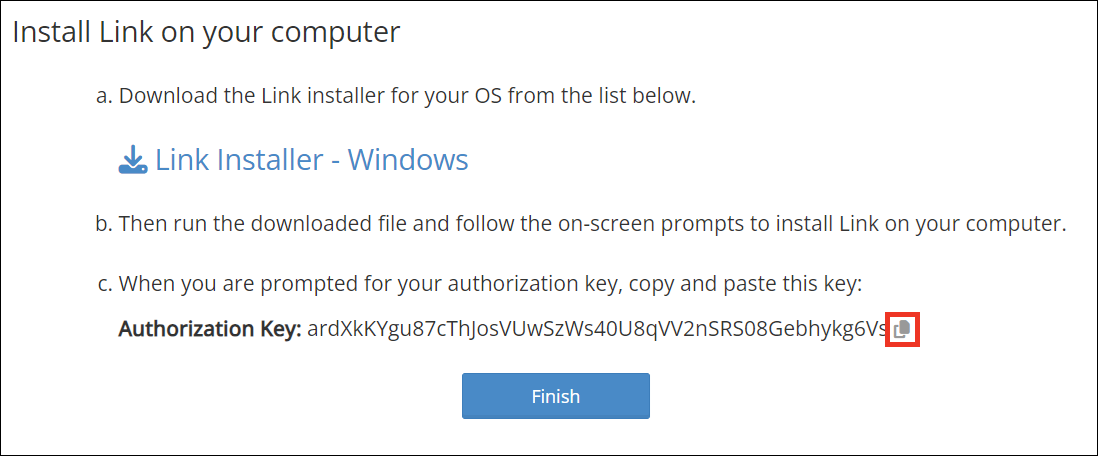The height and width of the screenshot is (456, 1098).
Task: Click the Install Link on your computer heading
Action: pyautogui.click(x=206, y=32)
